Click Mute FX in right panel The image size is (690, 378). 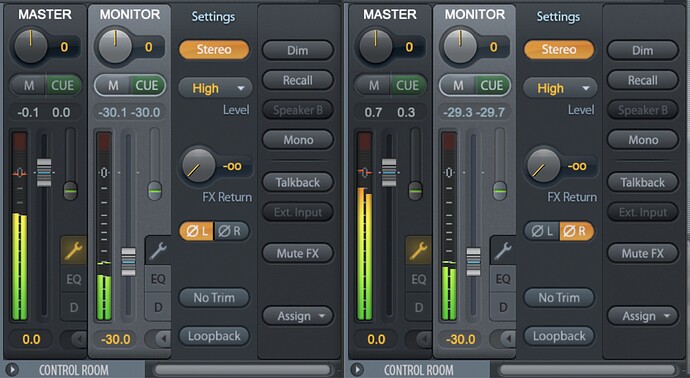pos(643,253)
